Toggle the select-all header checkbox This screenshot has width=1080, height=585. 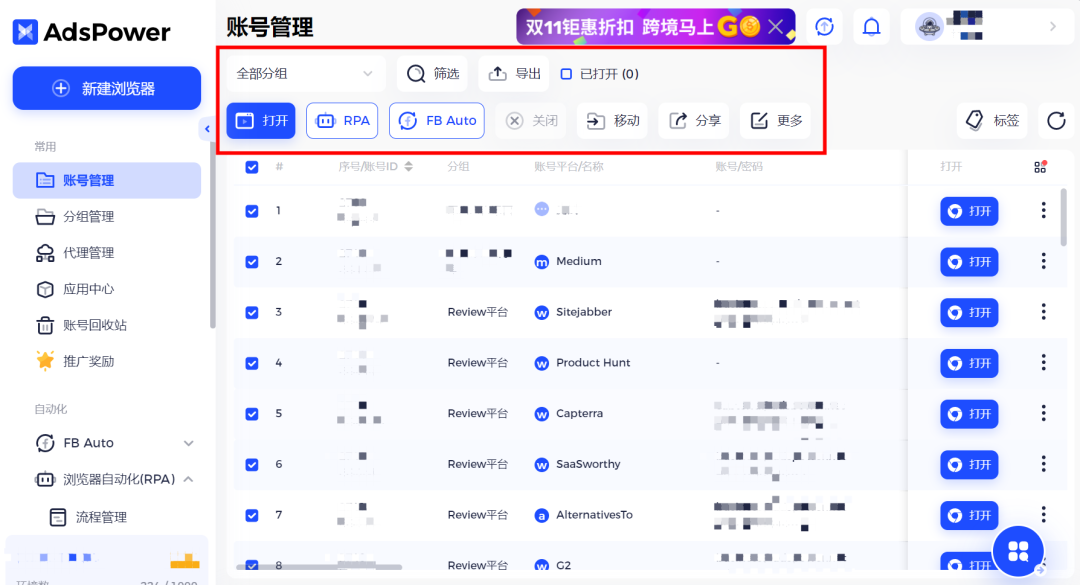click(x=252, y=167)
